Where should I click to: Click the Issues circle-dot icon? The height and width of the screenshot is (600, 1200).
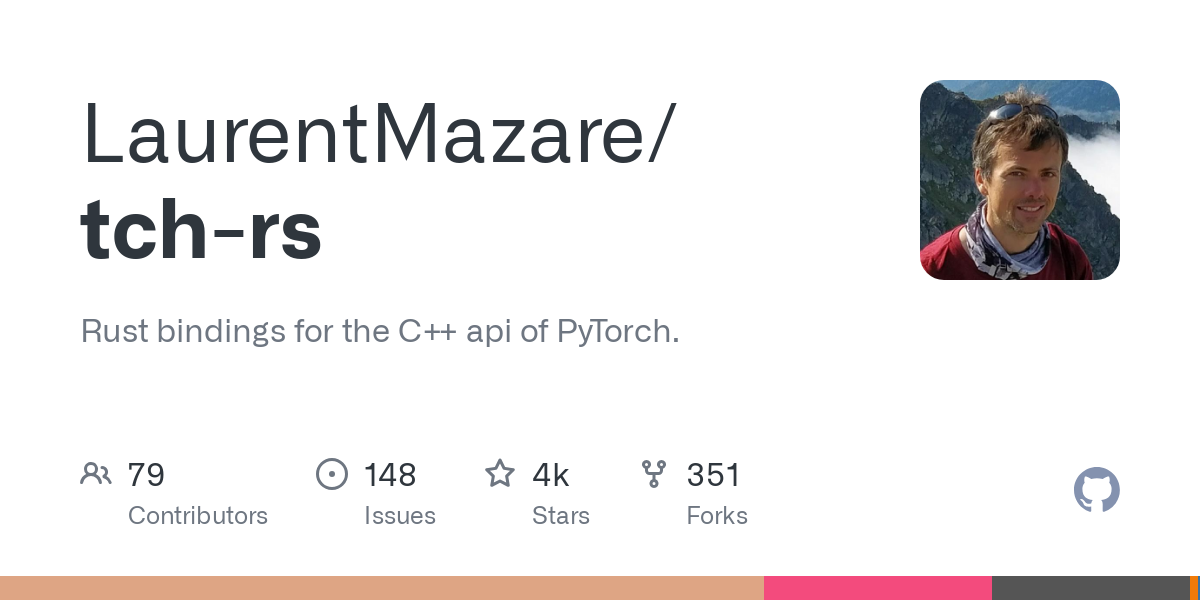tap(332, 474)
